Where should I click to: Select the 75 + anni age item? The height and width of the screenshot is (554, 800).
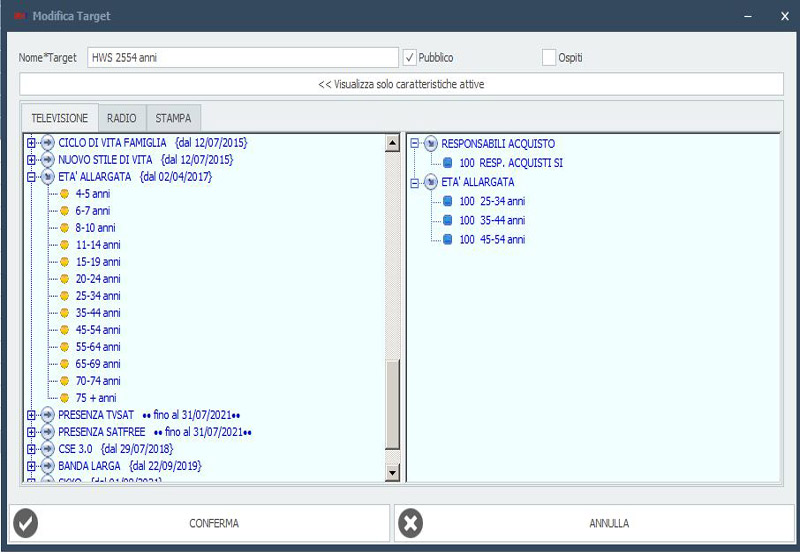point(96,398)
